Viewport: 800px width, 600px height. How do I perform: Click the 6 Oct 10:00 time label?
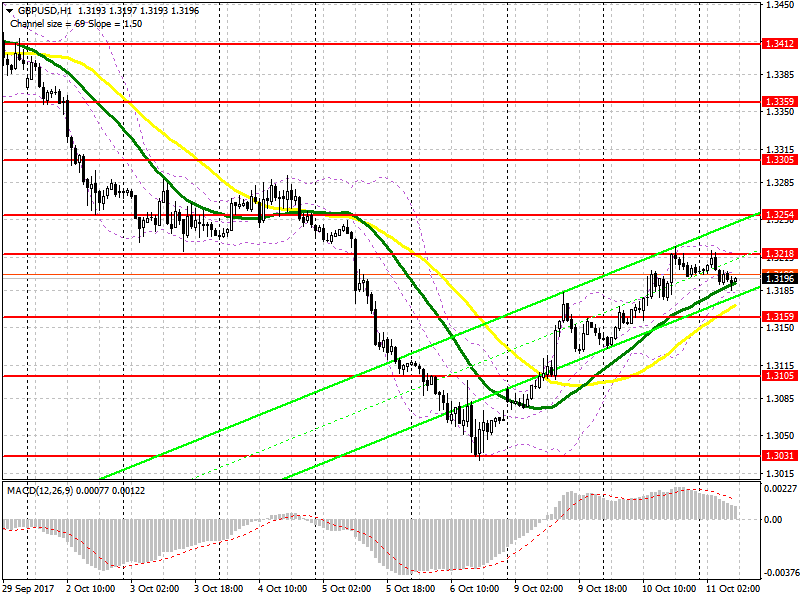(474, 589)
